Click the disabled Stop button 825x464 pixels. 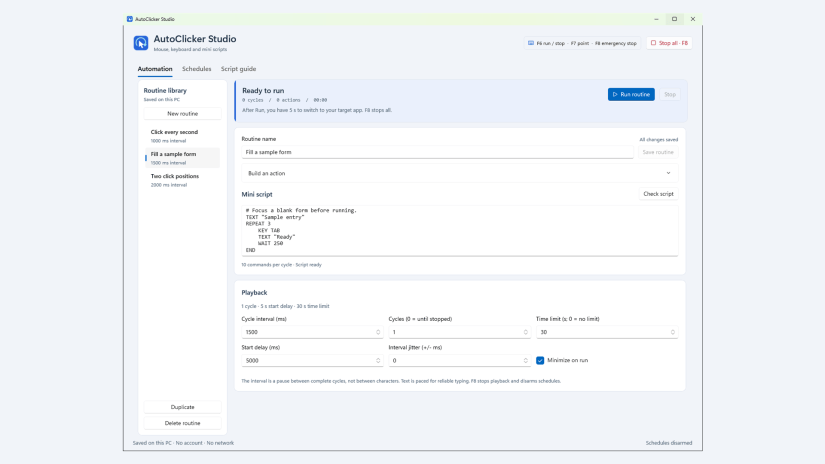click(x=669, y=94)
